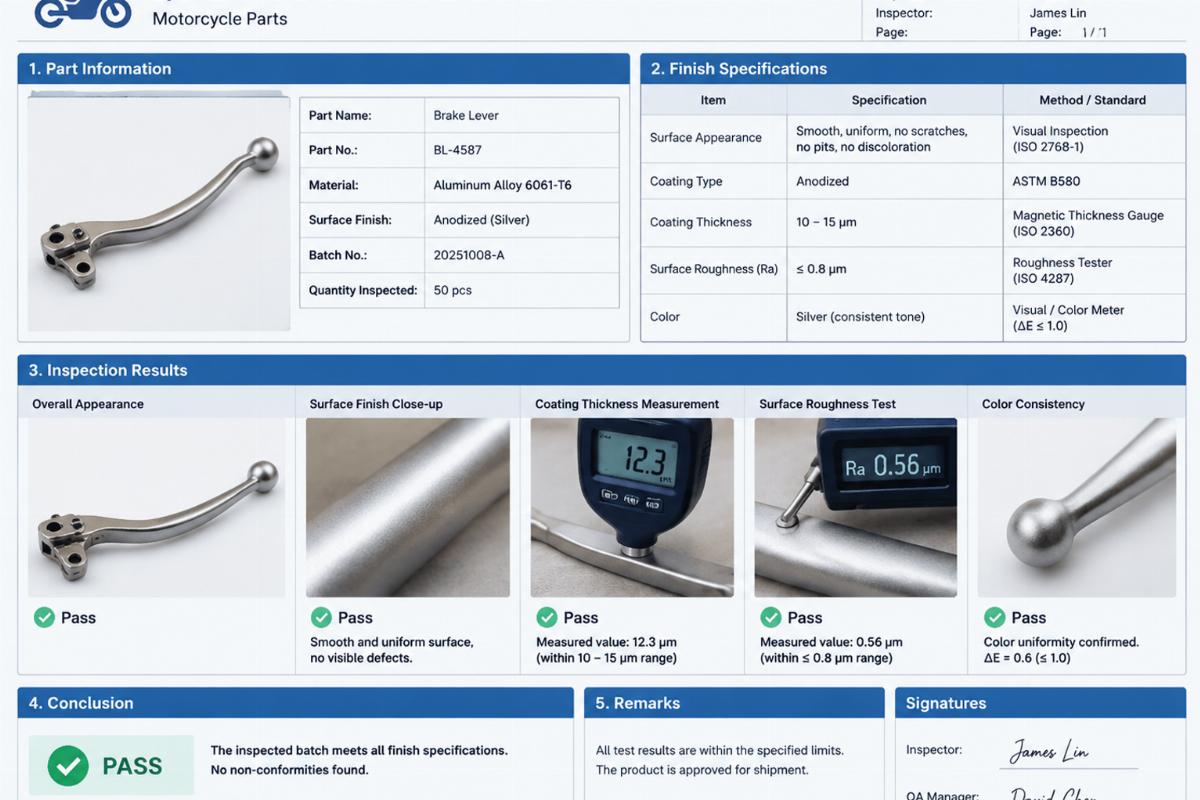Click the Measured value: 0.56 µm text
The height and width of the screenshot is (800, 1200).
tap(831, 642)
